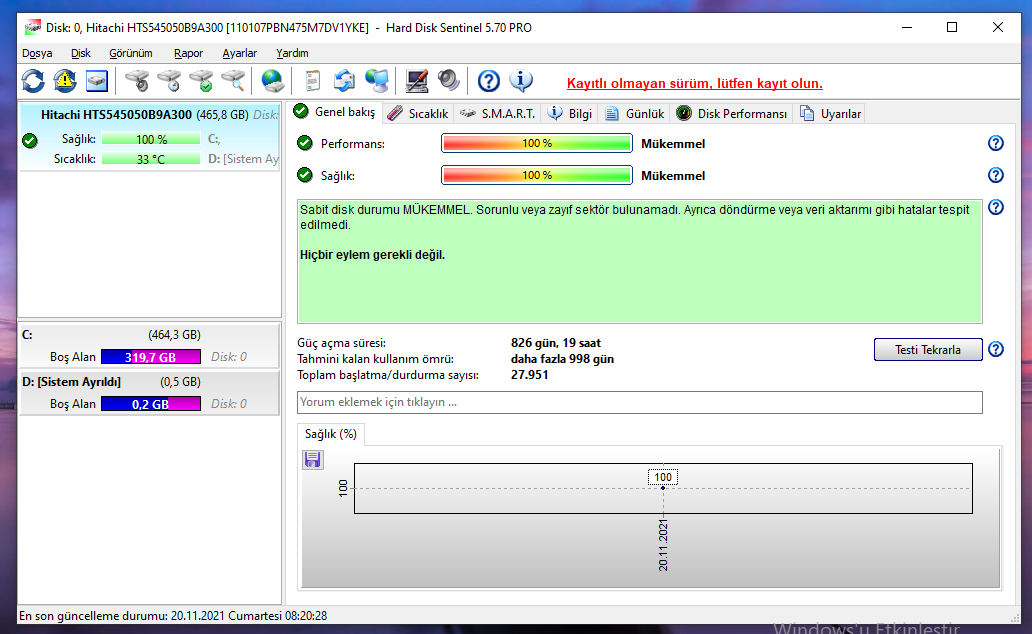This screenshot has height=634, width=1032.
Task: Open the Görünüm menu
Action: click(x=130, y=53)
